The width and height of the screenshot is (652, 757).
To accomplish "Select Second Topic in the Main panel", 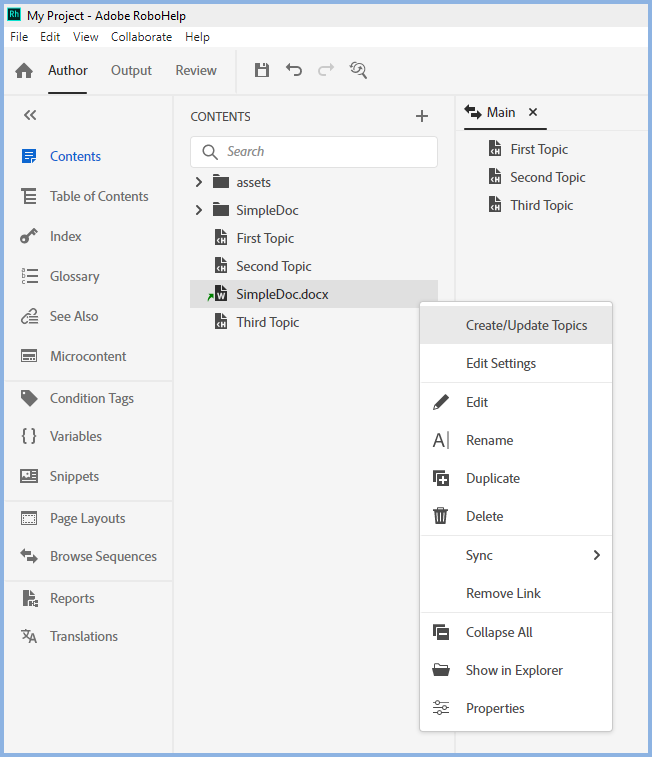I will click(x=547, y=177).
